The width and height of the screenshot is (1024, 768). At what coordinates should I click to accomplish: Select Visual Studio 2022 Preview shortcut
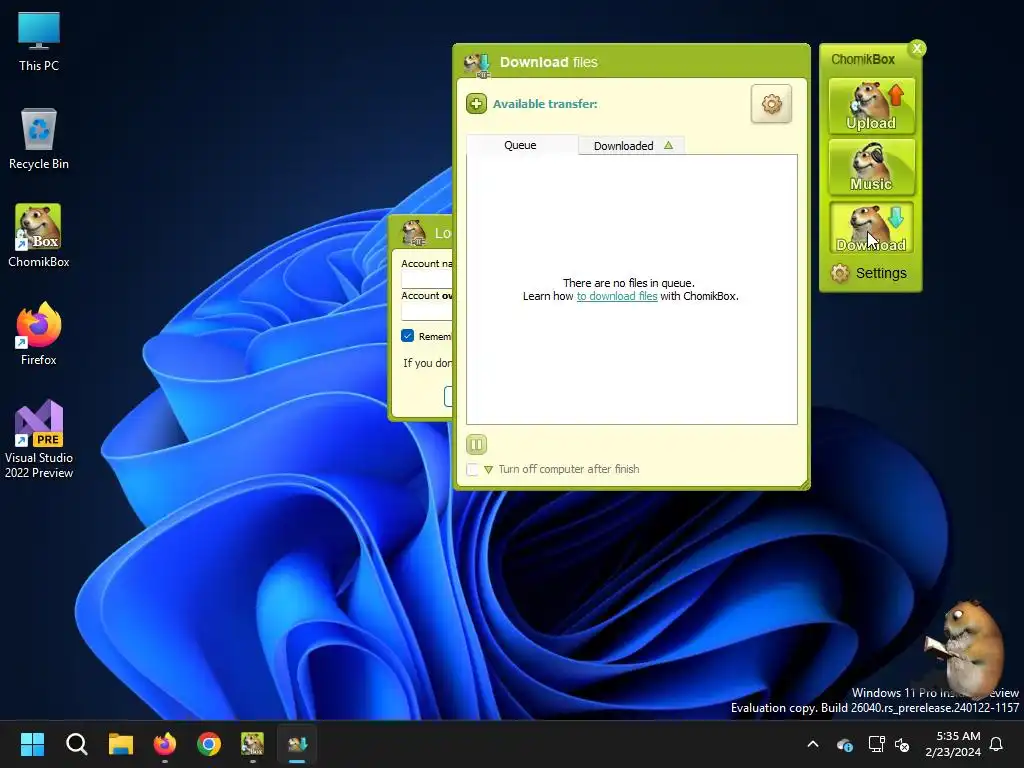click(39, 439)
